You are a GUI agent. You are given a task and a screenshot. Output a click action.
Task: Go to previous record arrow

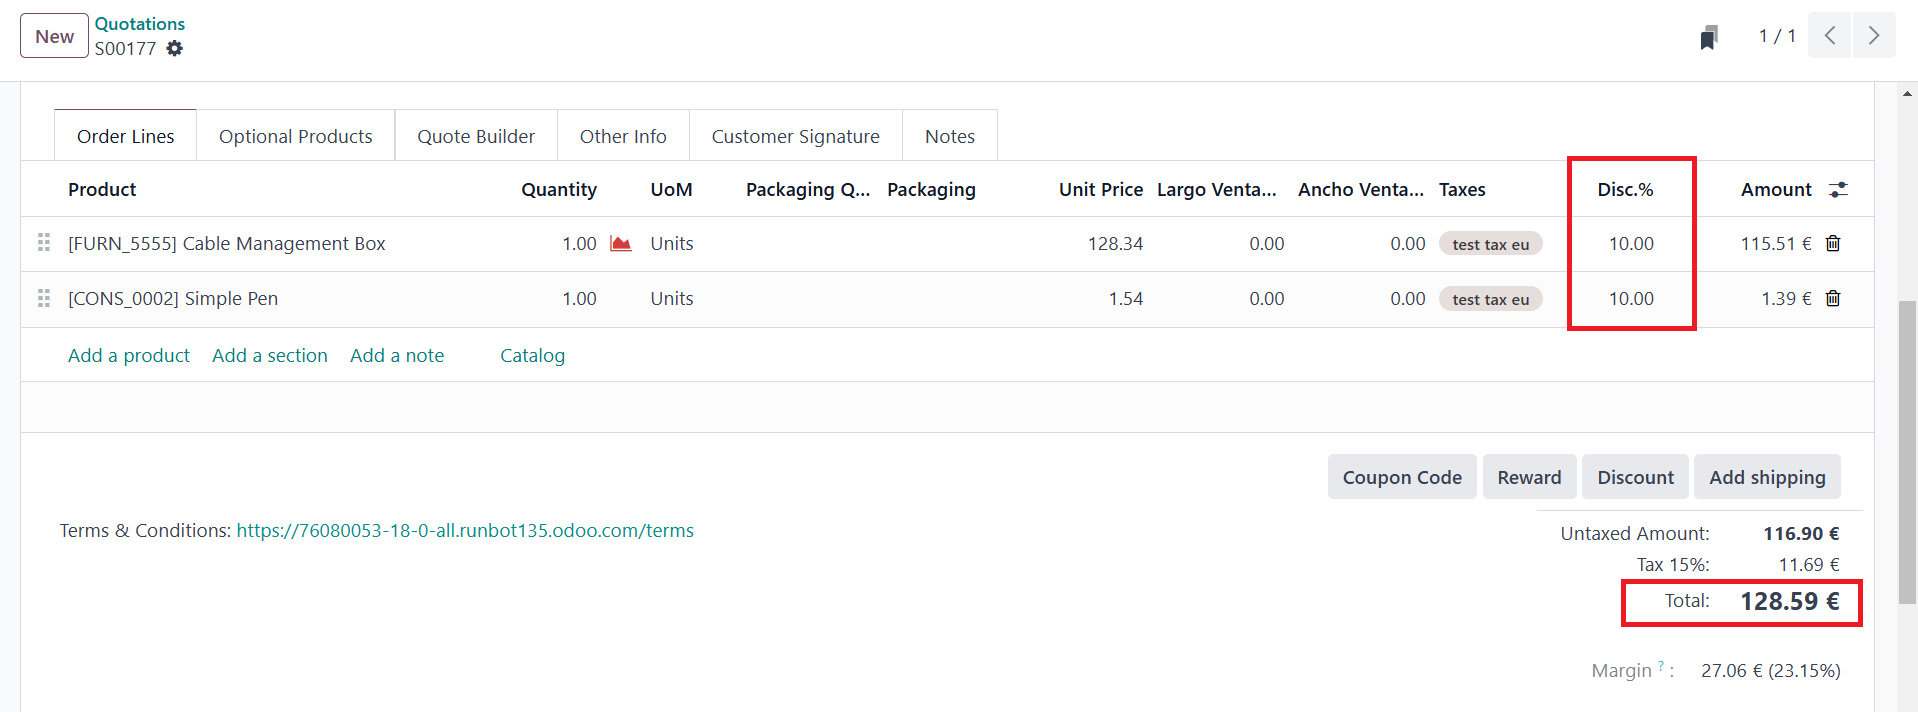coord(1829,36)
